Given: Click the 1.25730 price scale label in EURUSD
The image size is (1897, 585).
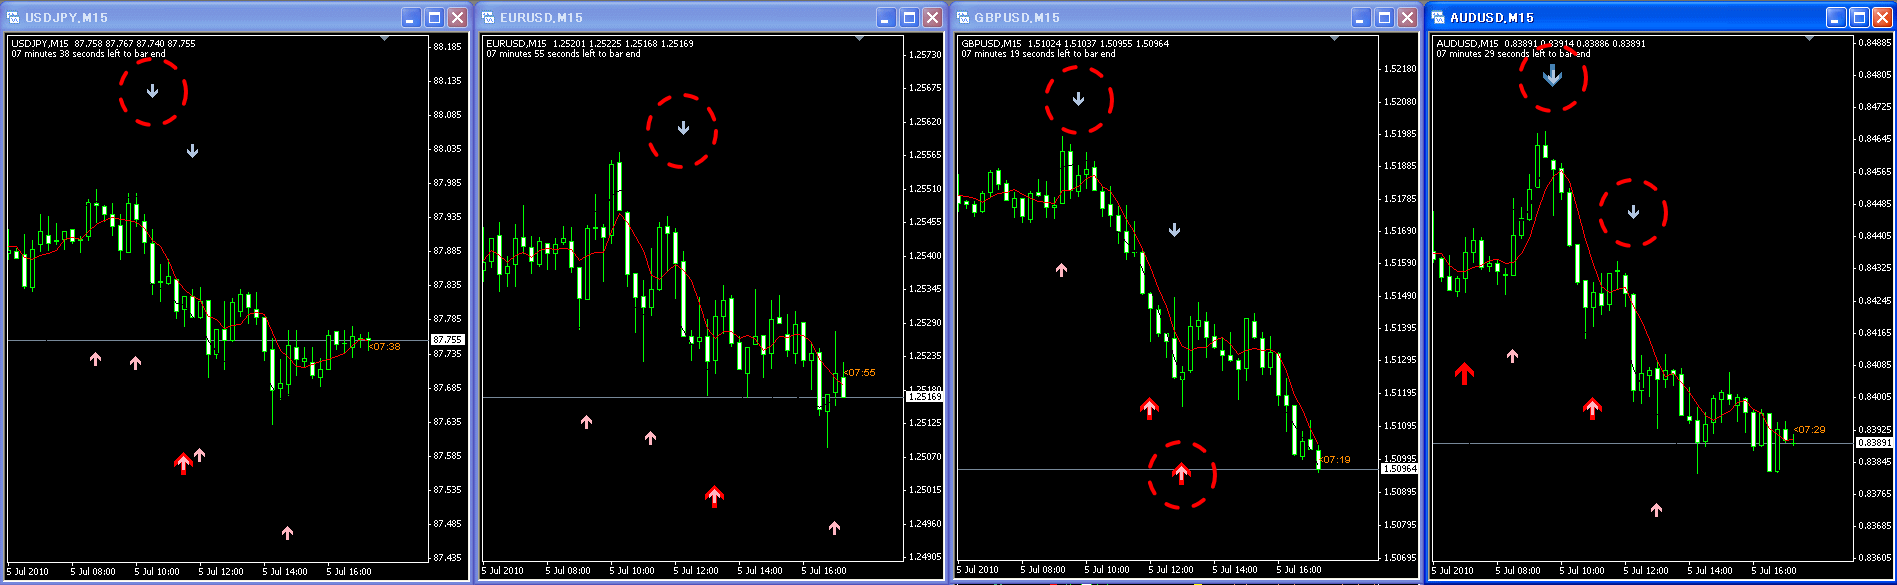Looking at the screenshot, I should click(925, 55).
